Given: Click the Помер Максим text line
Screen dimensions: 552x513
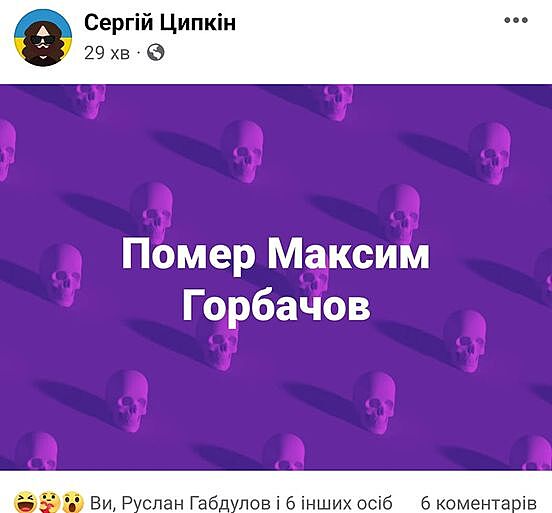Looking at the screenshot, I should pyautogui.click(x=276, y=254).
